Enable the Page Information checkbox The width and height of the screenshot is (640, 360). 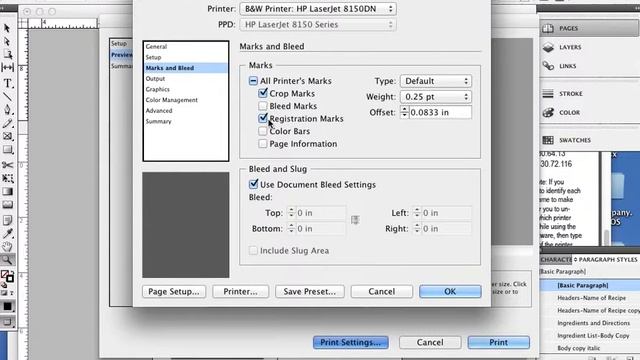coord(263,144)
